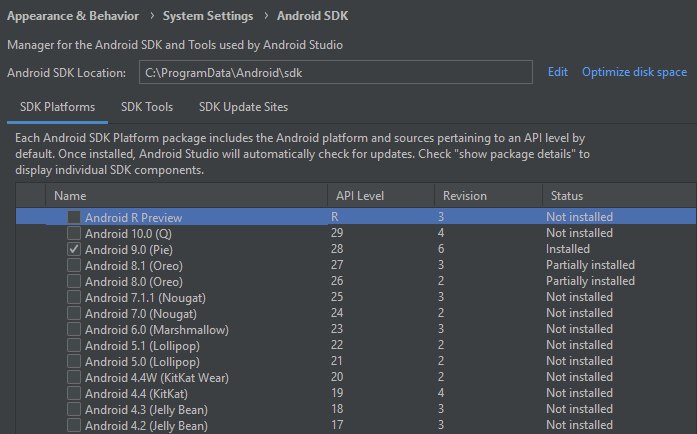The height and width of the screenshot is (434, 697).
Task: Select the Android 6.0 (Marshmallow) name text
Action: pos(157,330)
